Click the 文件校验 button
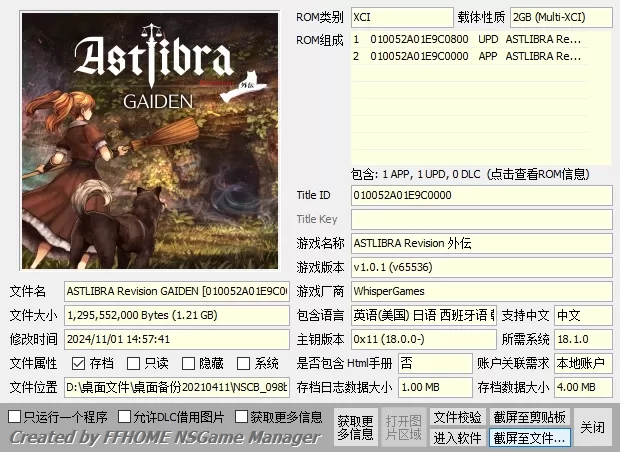The width and height of the screenshot is (620, 452). tap(457, 417)
